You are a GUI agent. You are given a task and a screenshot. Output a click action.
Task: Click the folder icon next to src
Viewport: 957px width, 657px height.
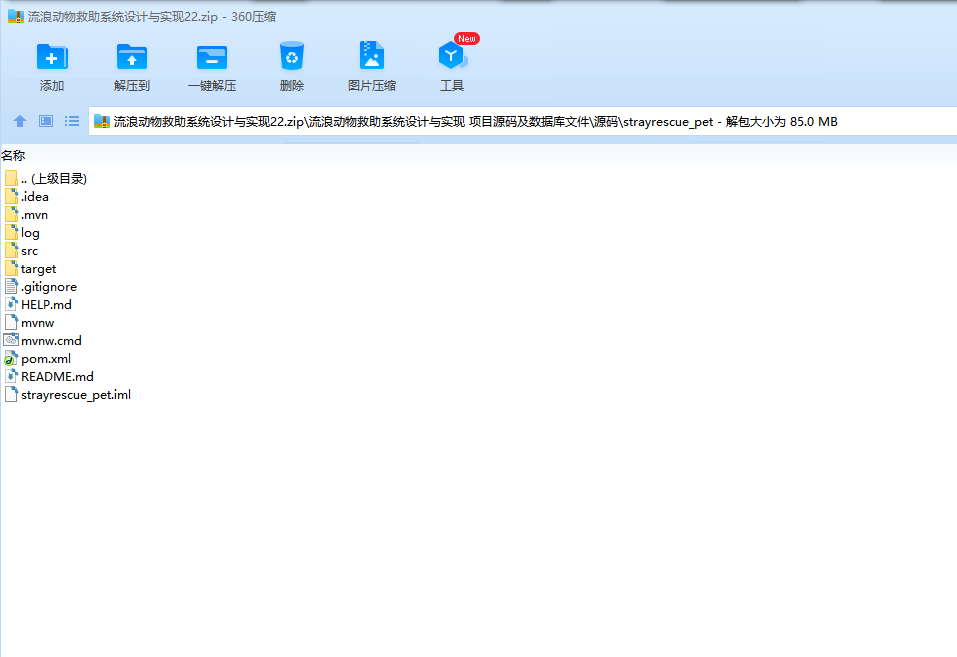[11, 250]
